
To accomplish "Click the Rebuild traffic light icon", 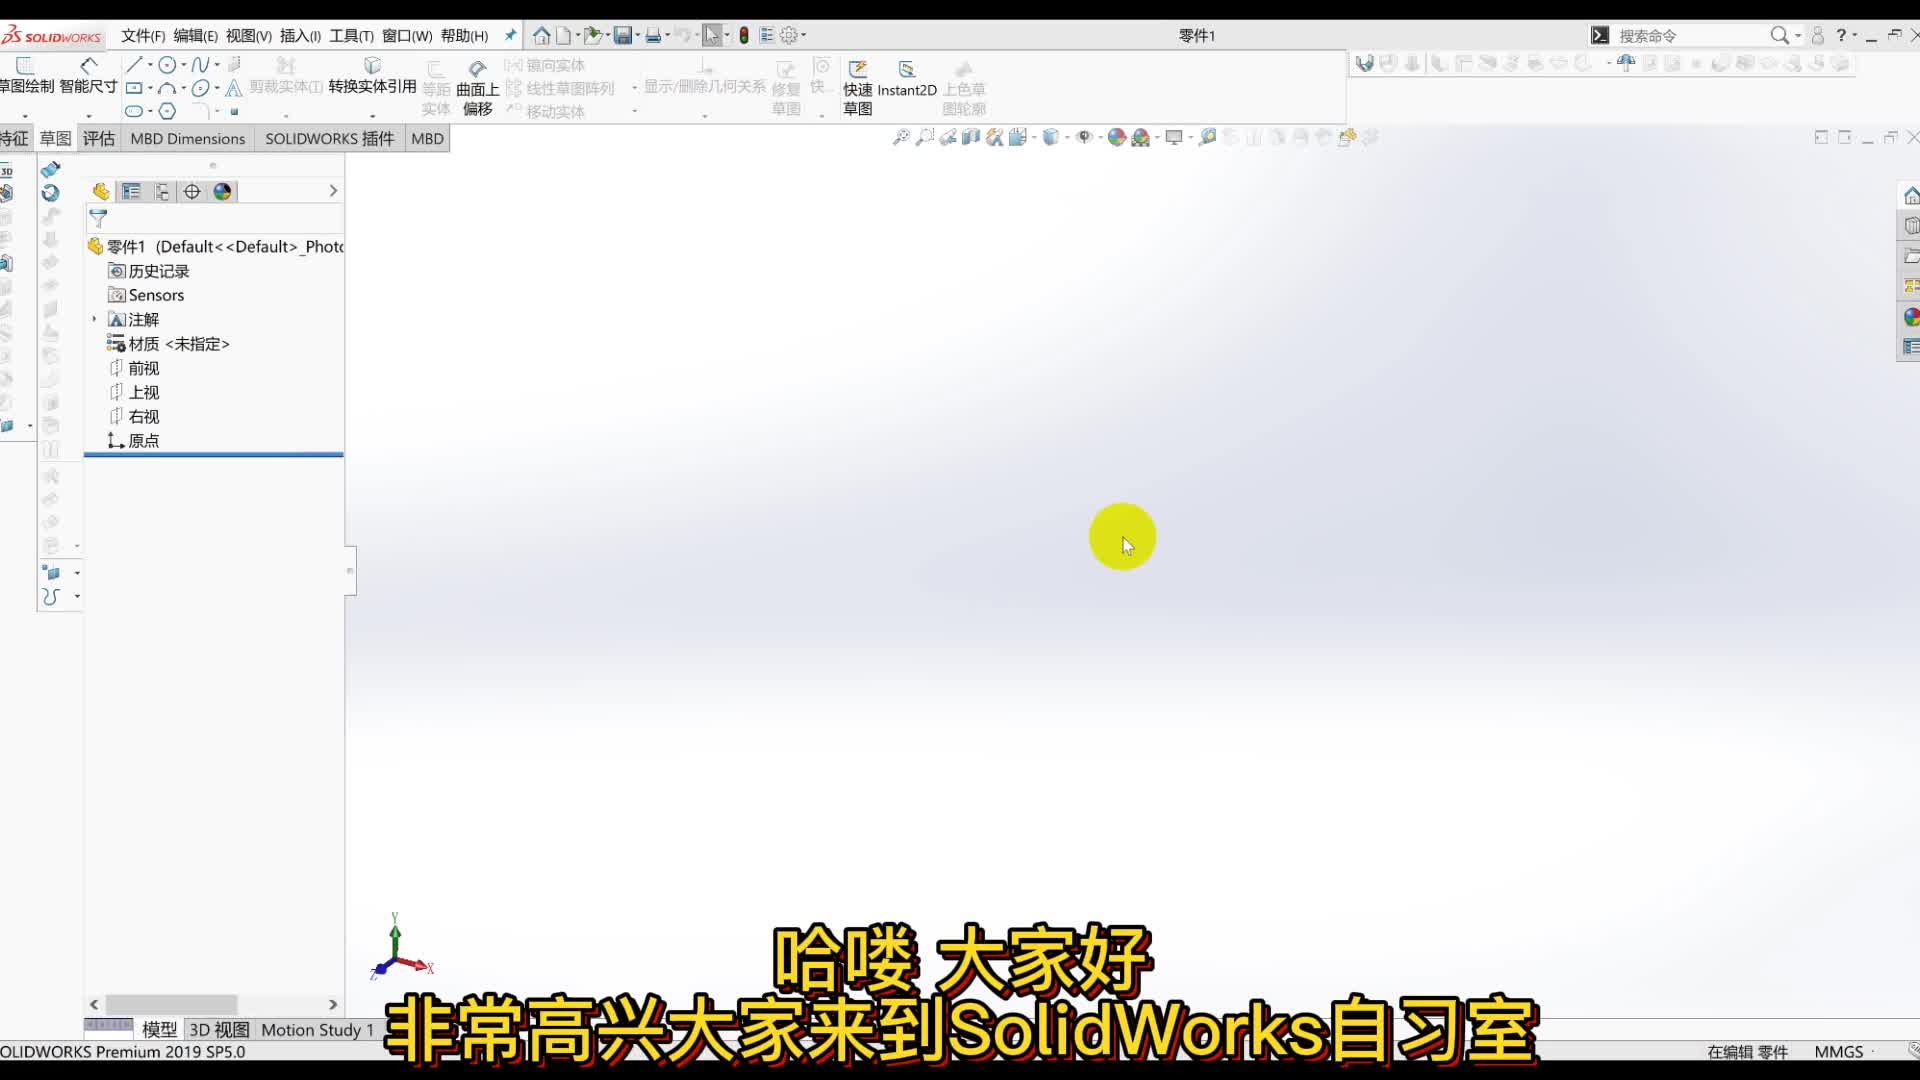I will (x=744, y=35).
